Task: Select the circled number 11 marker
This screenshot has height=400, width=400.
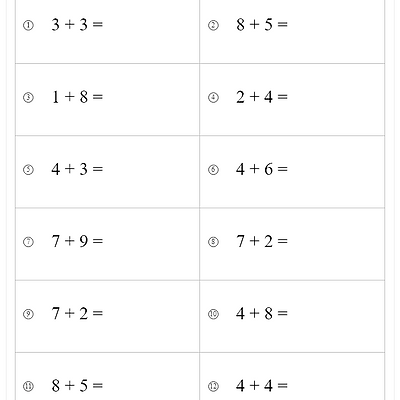Action: 28,387
